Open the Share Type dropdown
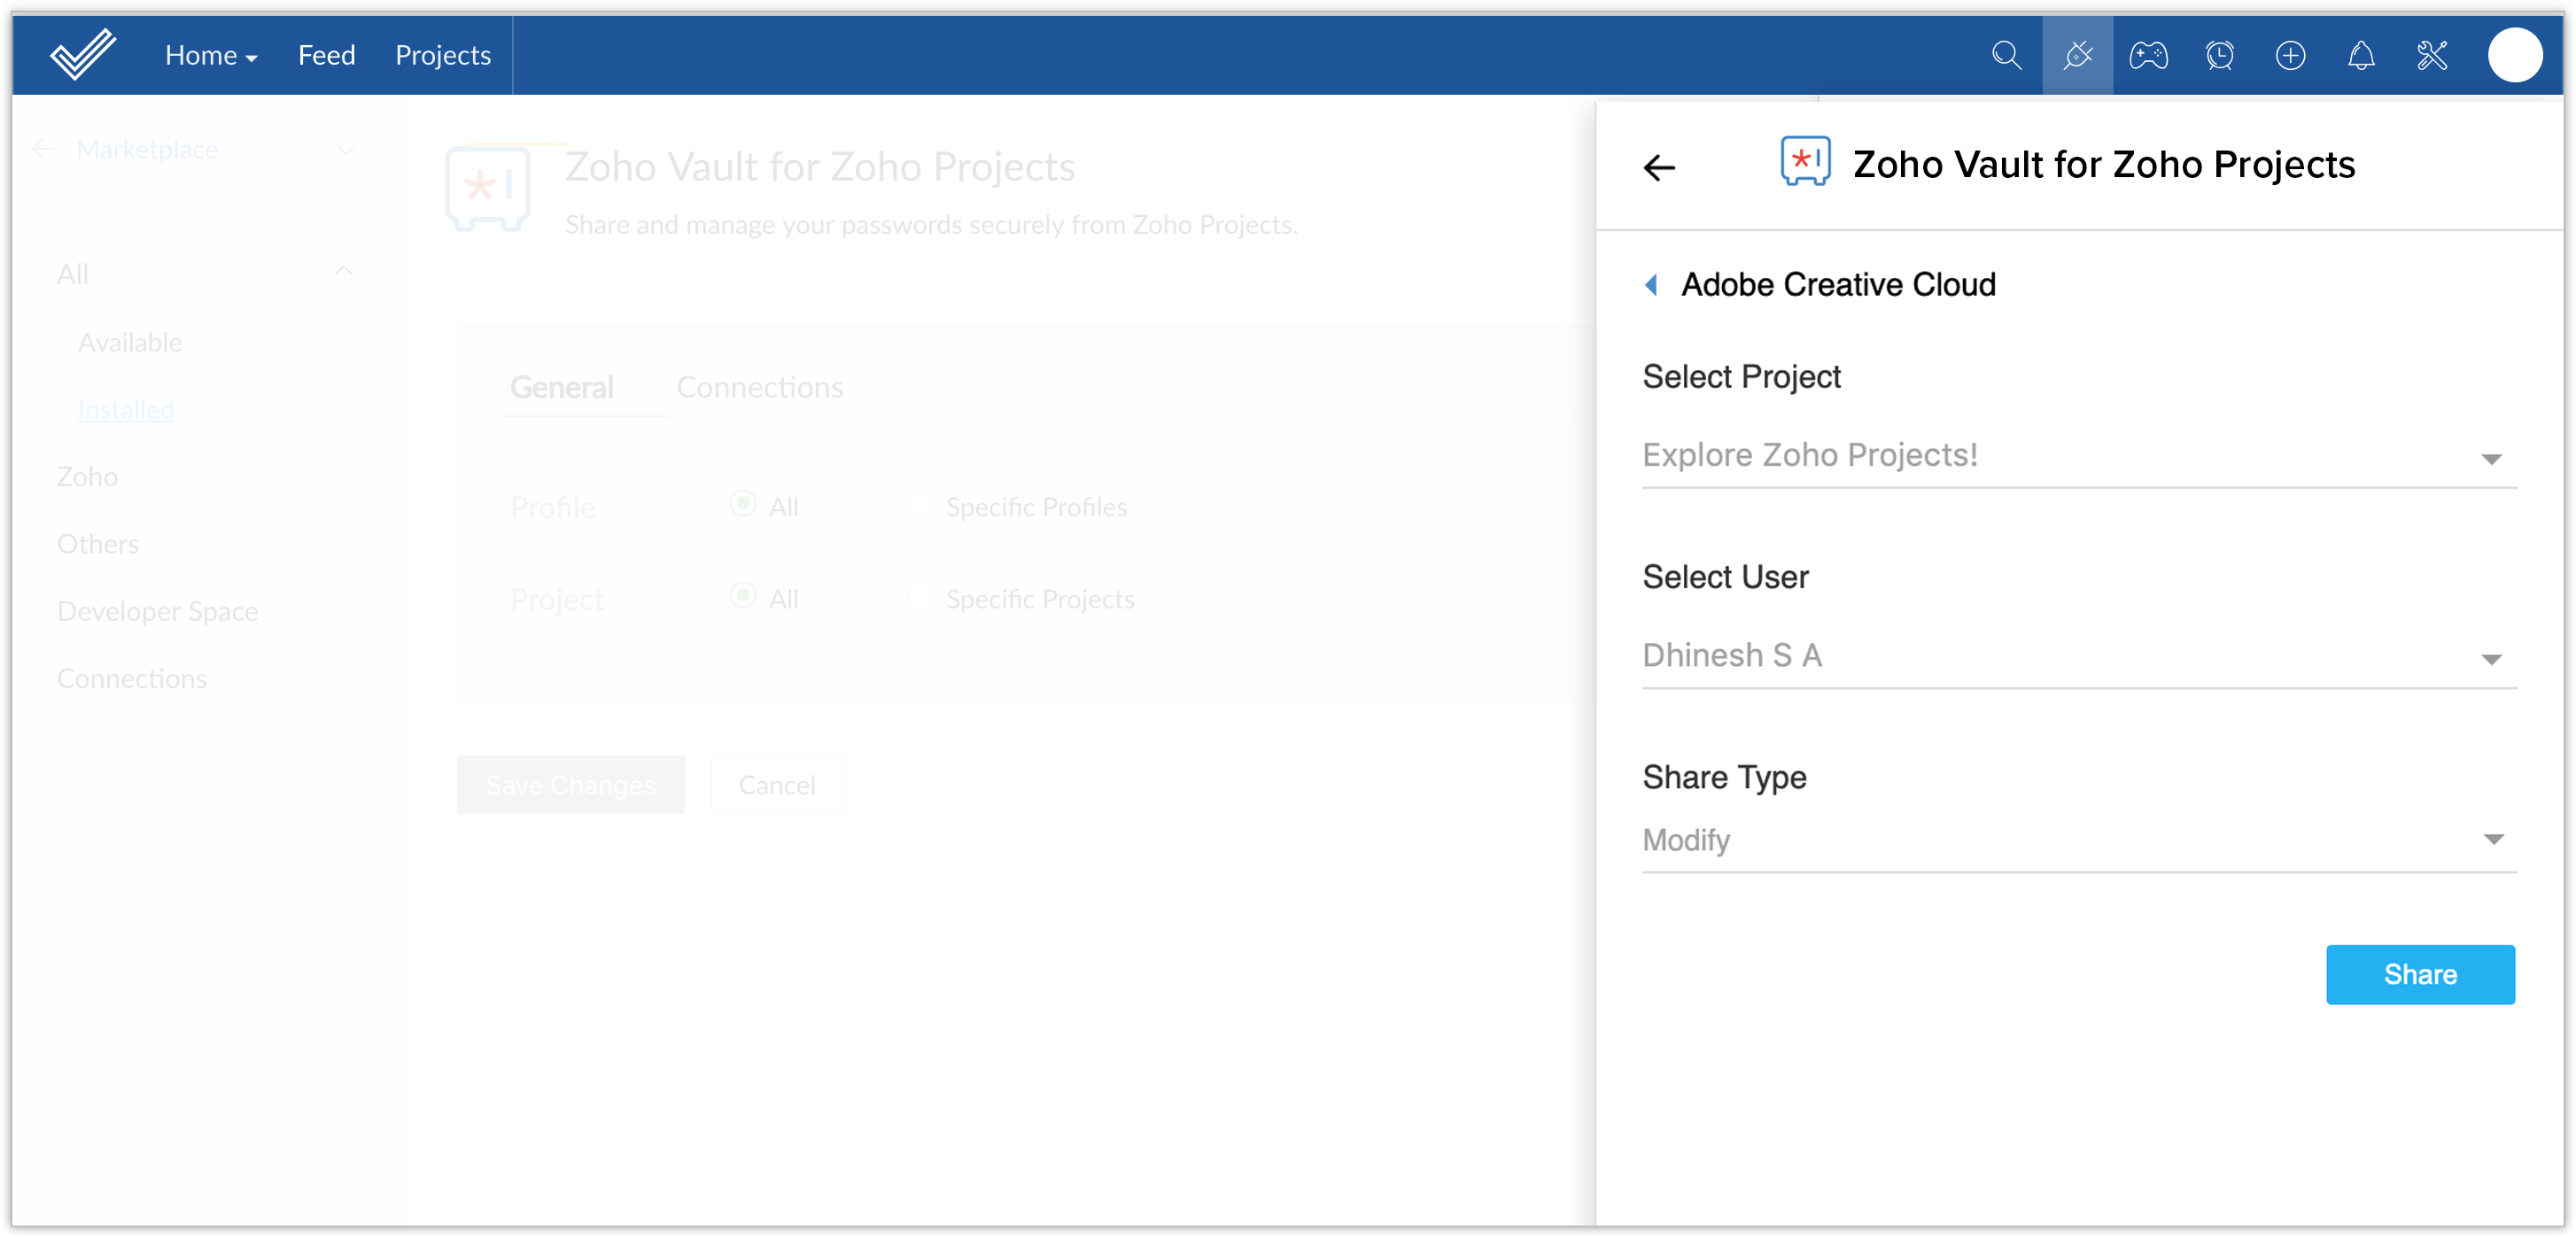The image size is (2576, 1238). 2078,841
